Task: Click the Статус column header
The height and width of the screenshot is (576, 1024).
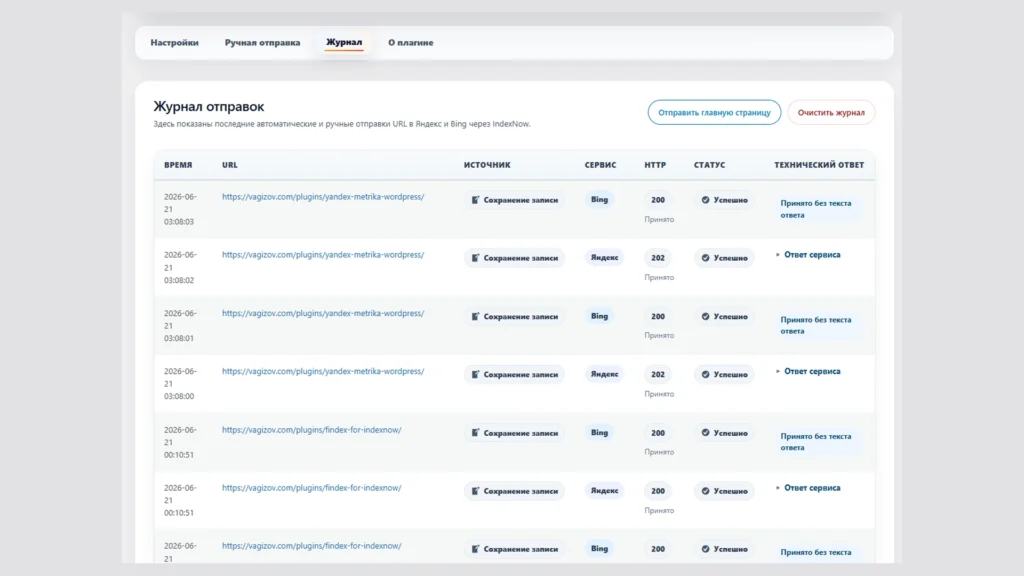Action: [x=709, y=165]
